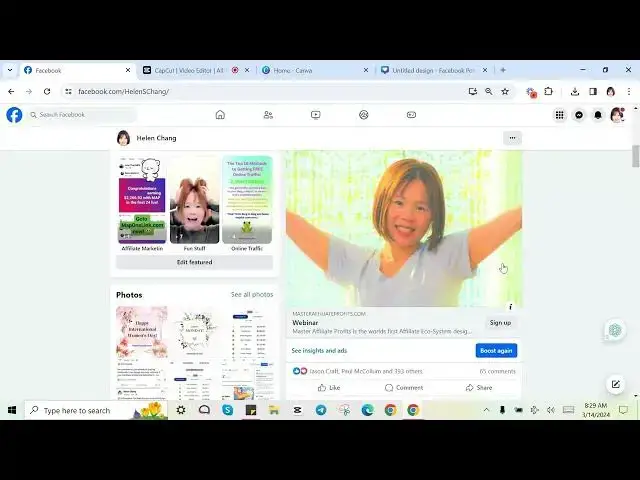This screenshot has height=480, width=640.
Task: Click the Facebook logo
Action: (14, 115)
